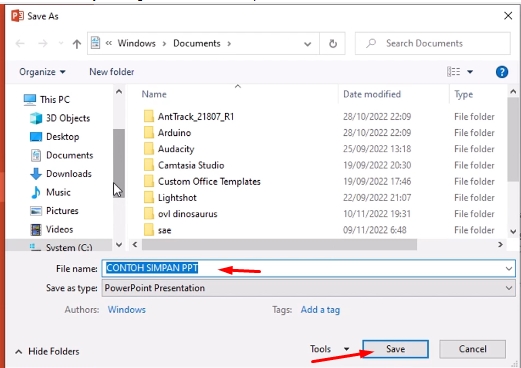This screenshot has height=368, width=521.
Task: Open Music in the sidebar
Action: (x=50, y=192)
